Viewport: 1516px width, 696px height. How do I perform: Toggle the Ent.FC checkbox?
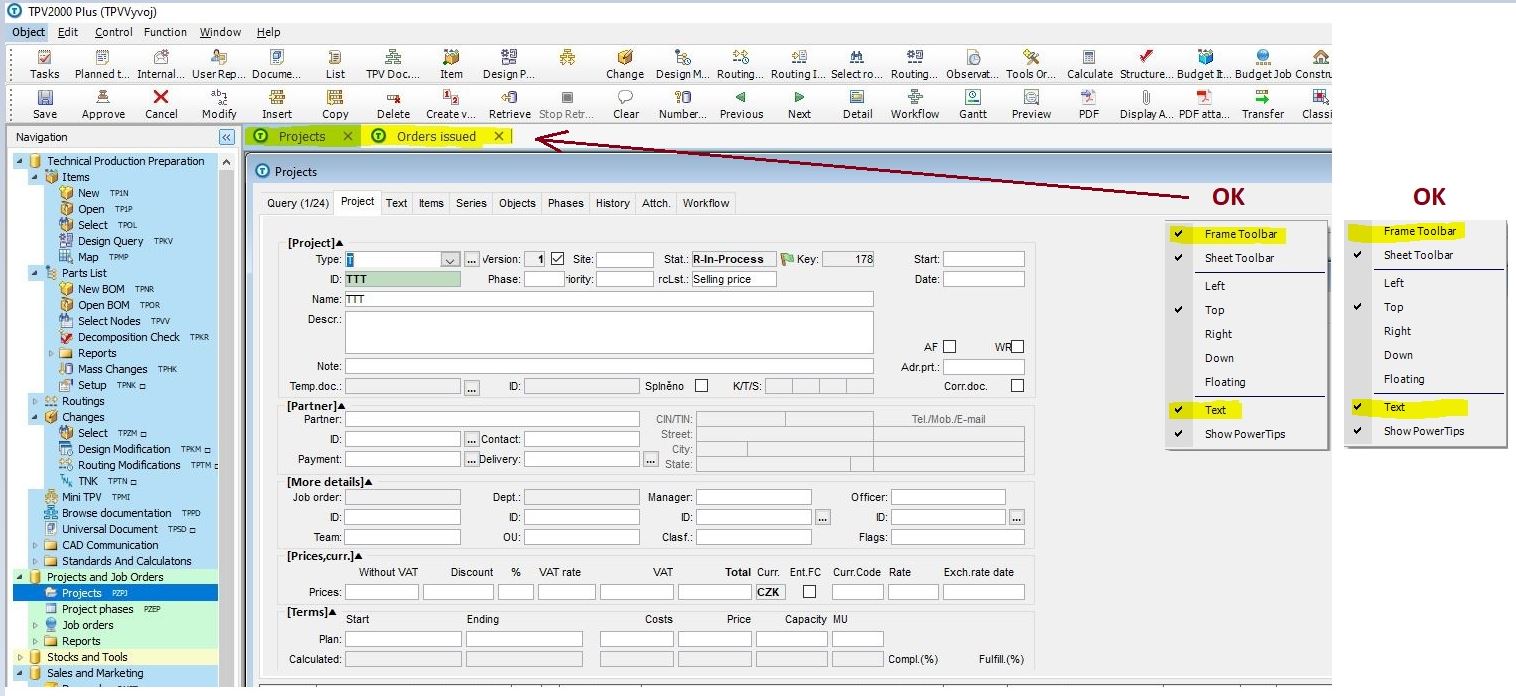[x=809, y=592]
